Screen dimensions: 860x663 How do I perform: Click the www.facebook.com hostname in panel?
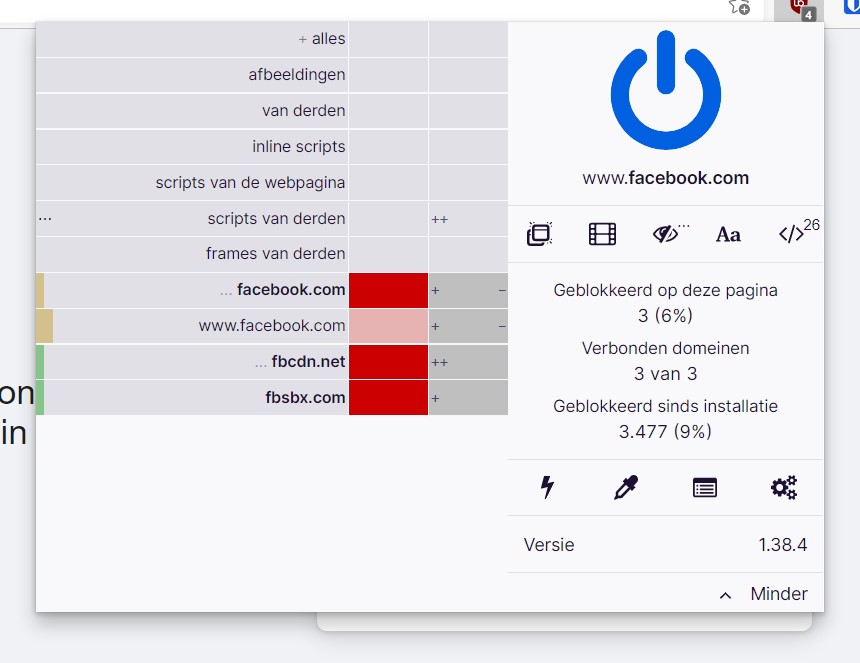tap(665, 178)
